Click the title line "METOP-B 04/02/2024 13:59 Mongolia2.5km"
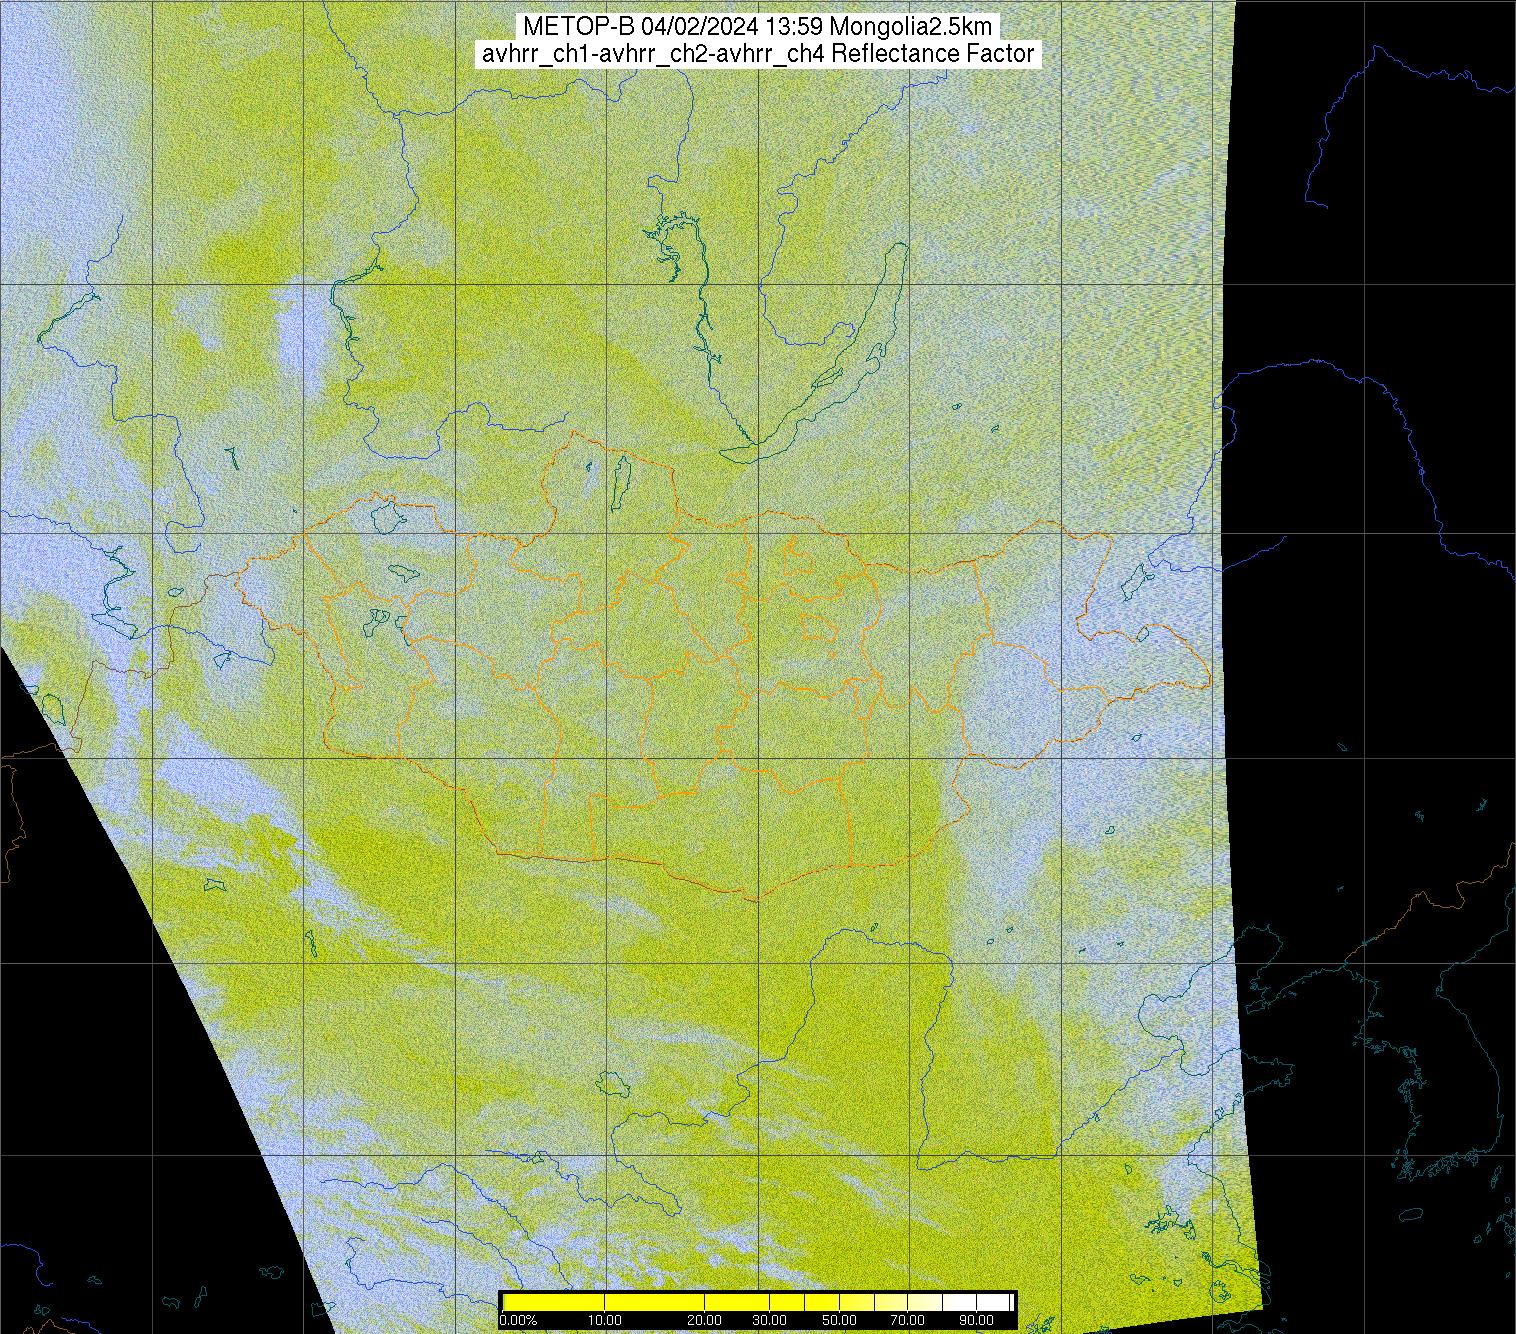Image resolution: width=1516 pixels, height=1334 pixels. 757,26
